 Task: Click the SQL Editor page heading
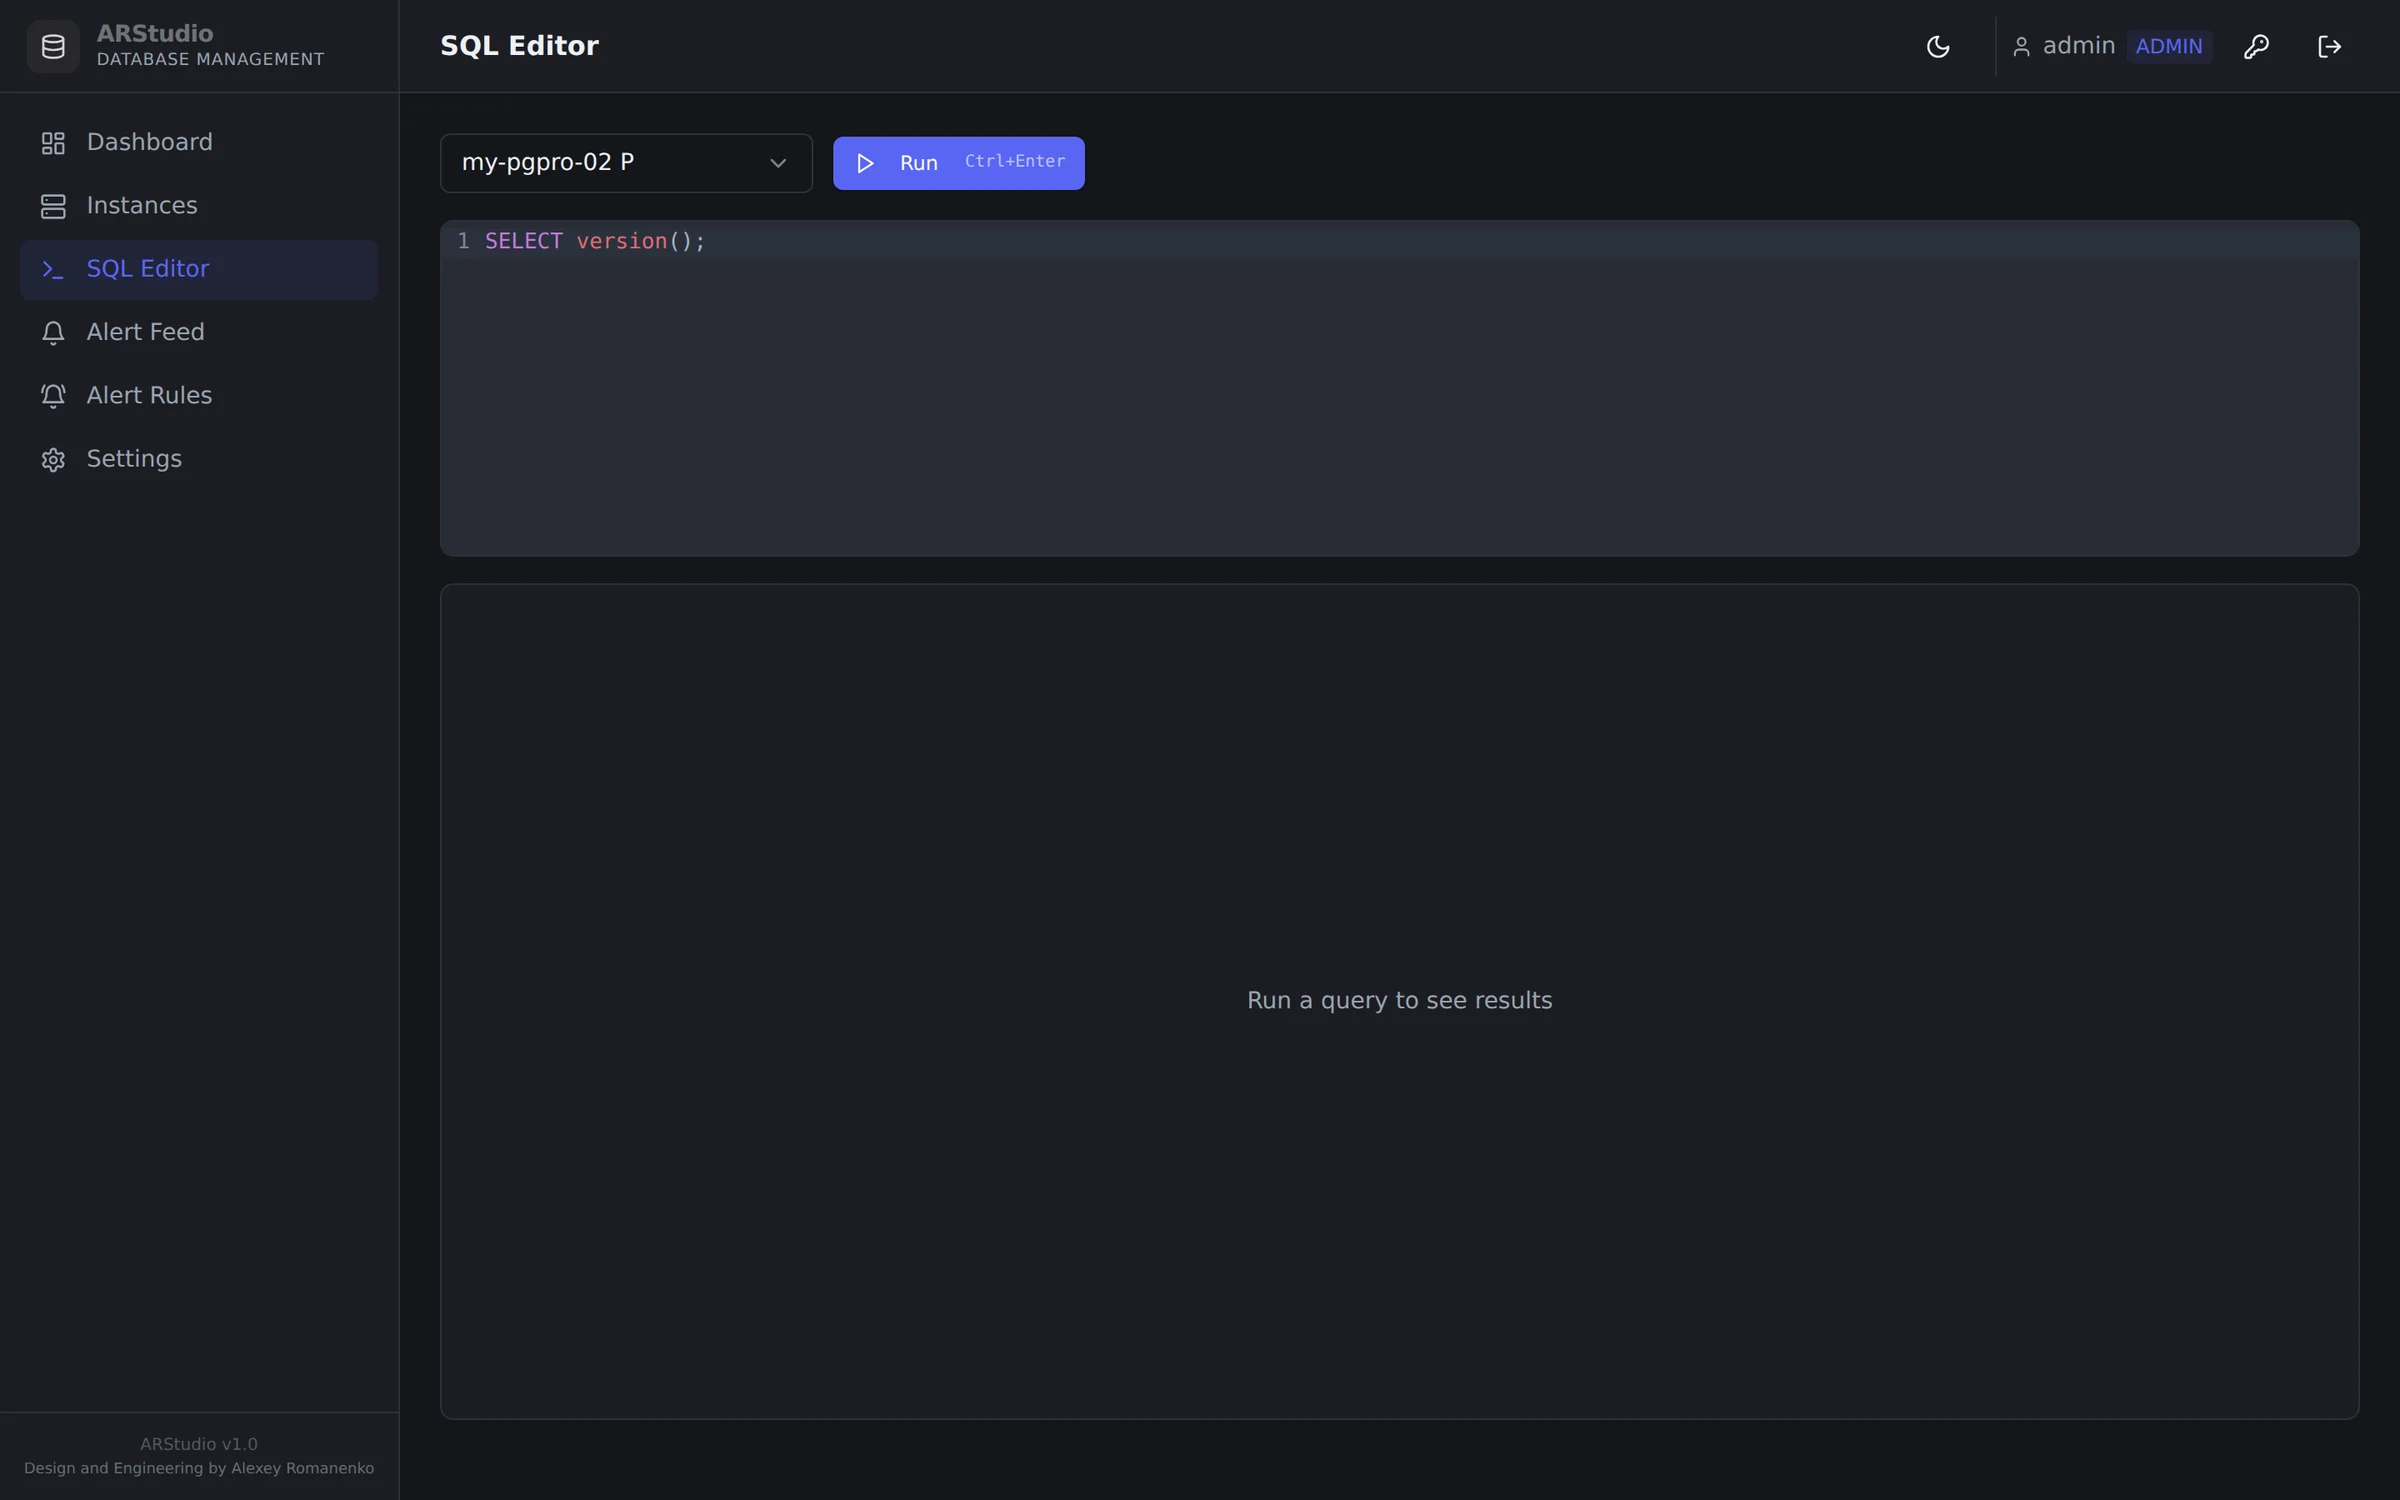click(x=519, y=46)
